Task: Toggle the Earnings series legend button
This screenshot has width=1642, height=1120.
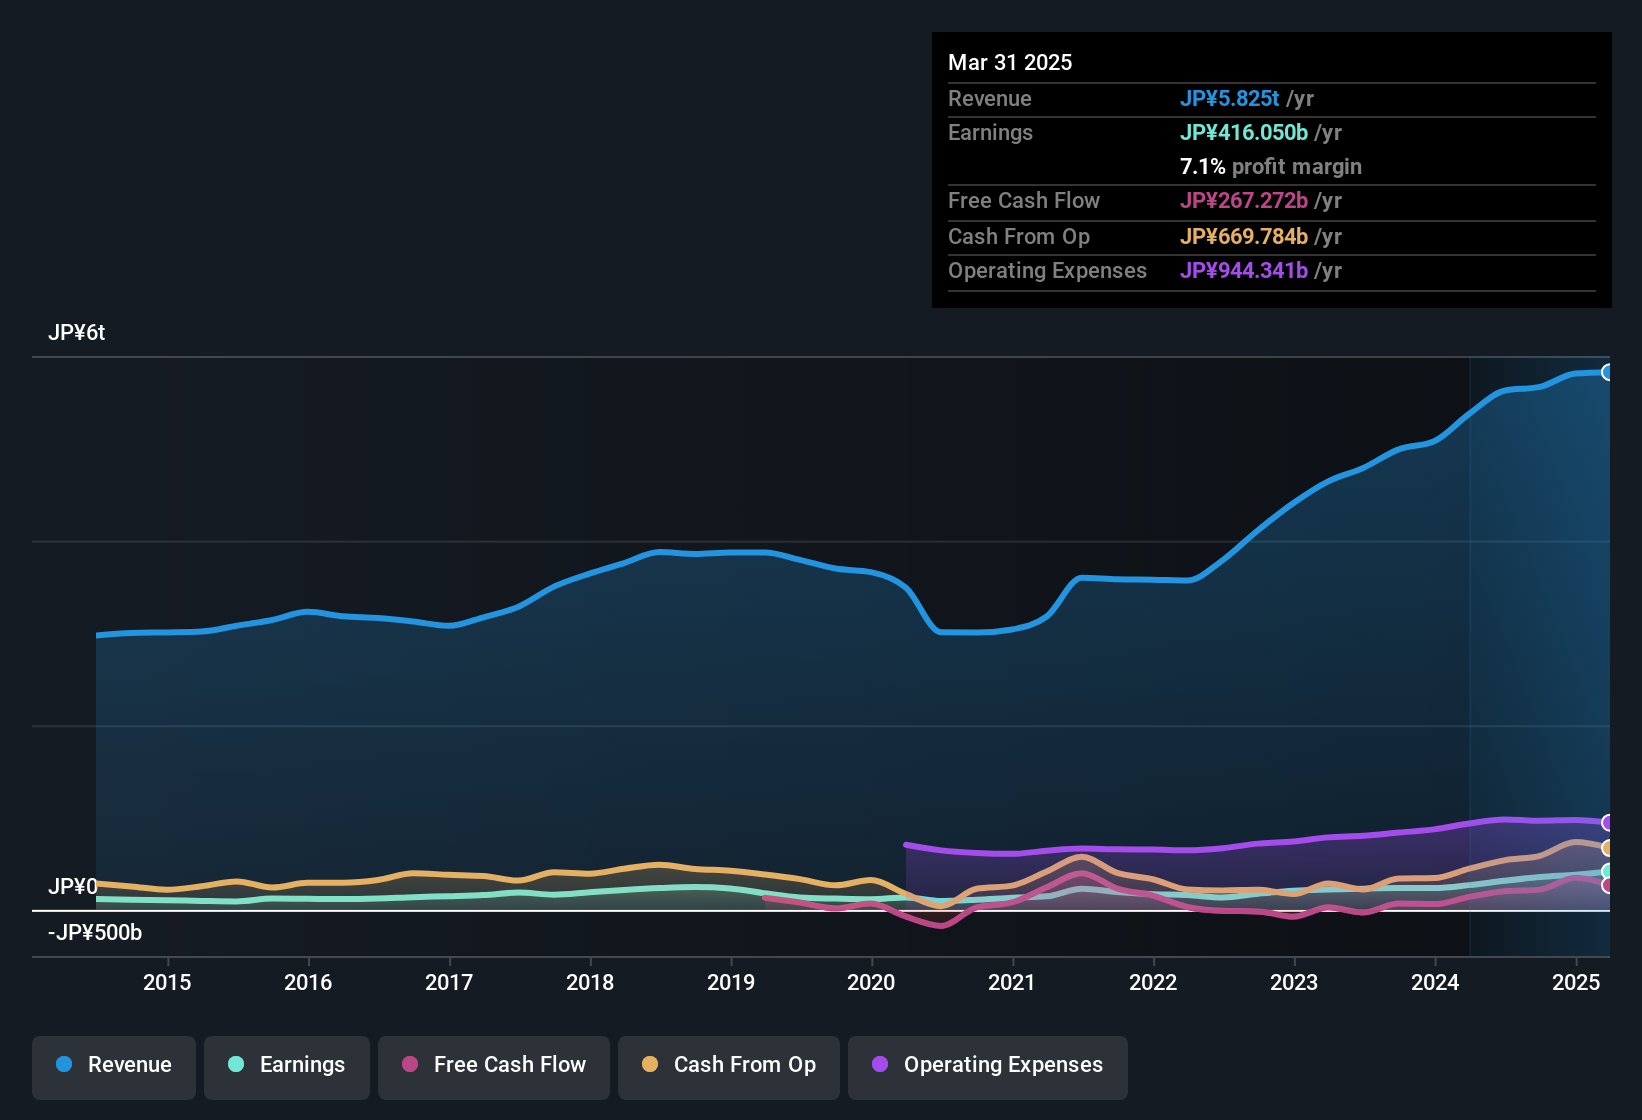Action: tap(287, 1067)
